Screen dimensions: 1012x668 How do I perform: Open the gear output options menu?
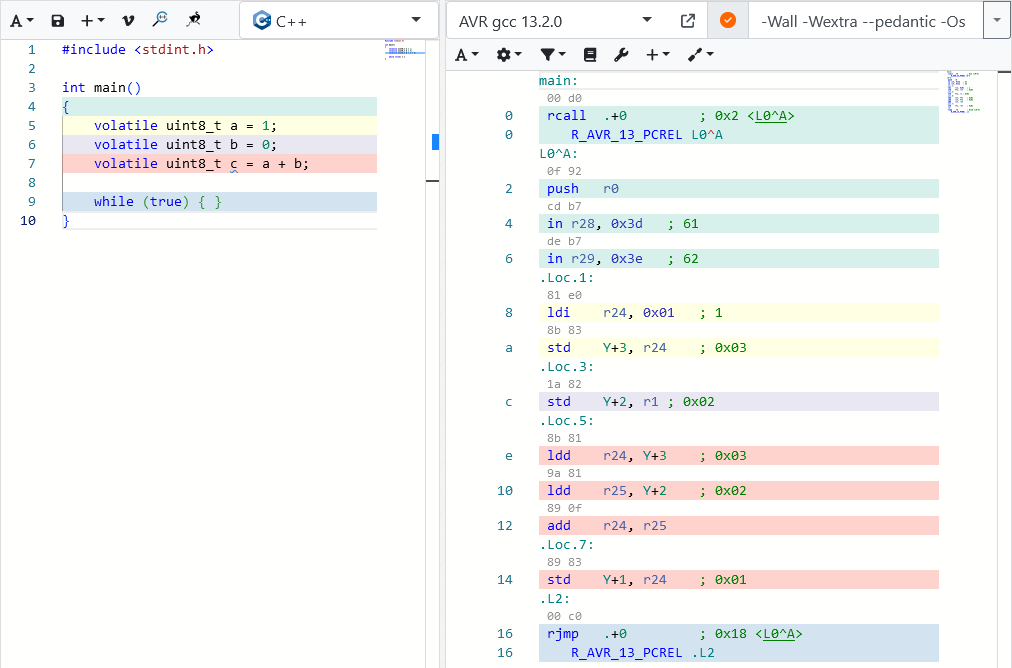tap(509, 55)
